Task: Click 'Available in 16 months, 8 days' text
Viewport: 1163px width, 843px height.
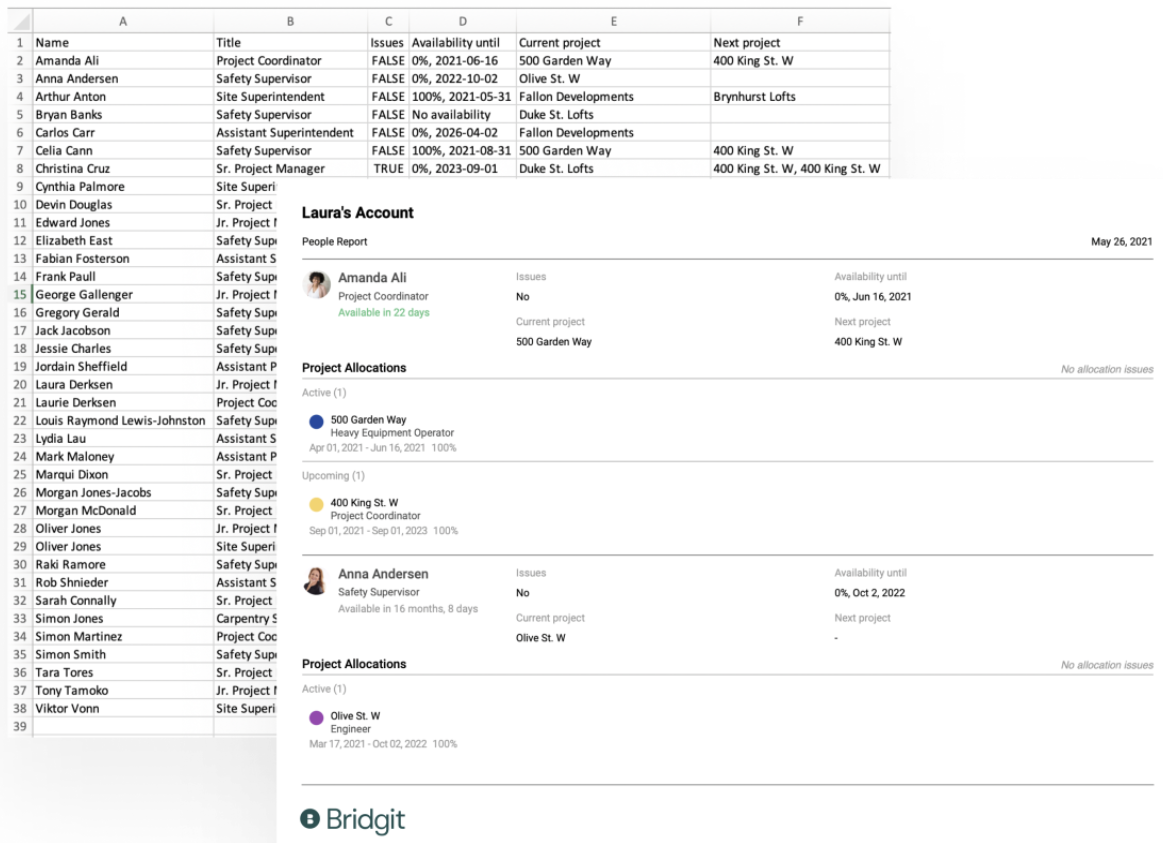Action: (408, 609)
